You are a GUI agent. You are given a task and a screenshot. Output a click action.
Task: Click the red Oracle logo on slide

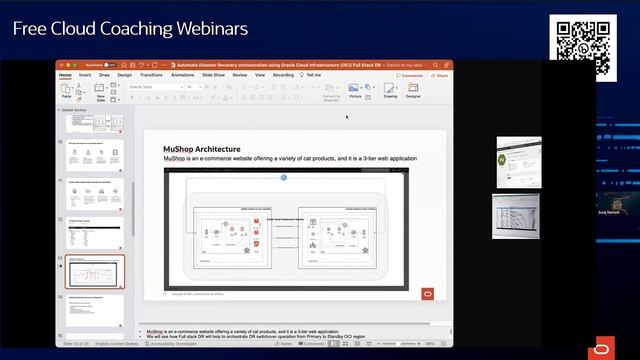click(x=427, y=294)
